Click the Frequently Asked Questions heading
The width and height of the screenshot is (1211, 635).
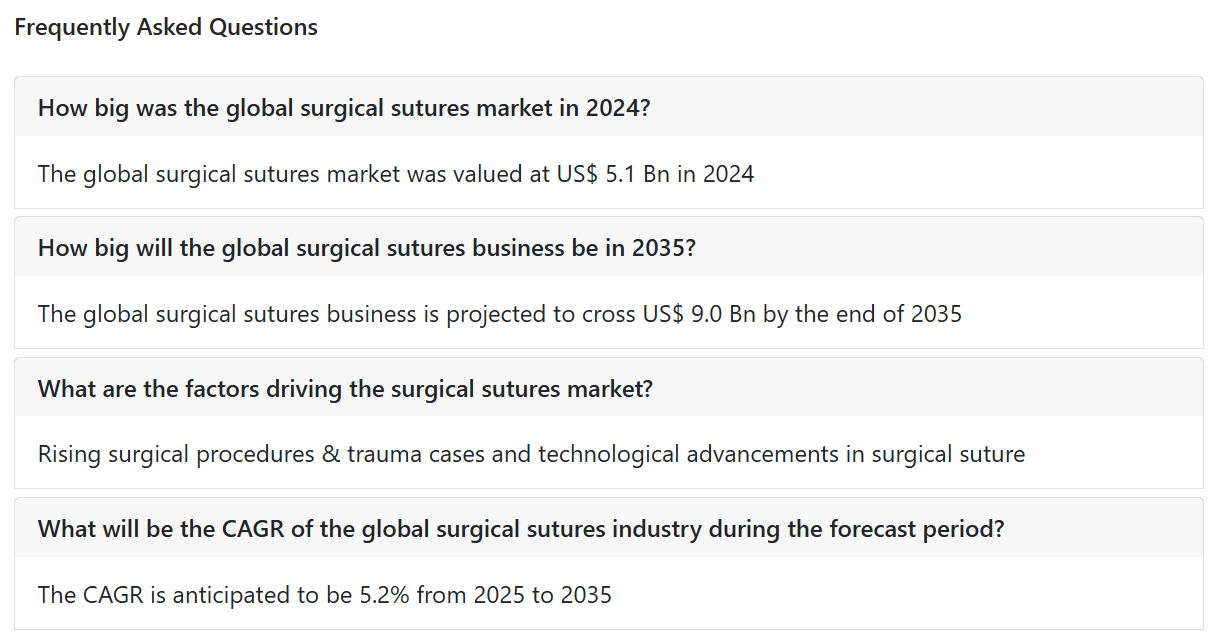166,28
